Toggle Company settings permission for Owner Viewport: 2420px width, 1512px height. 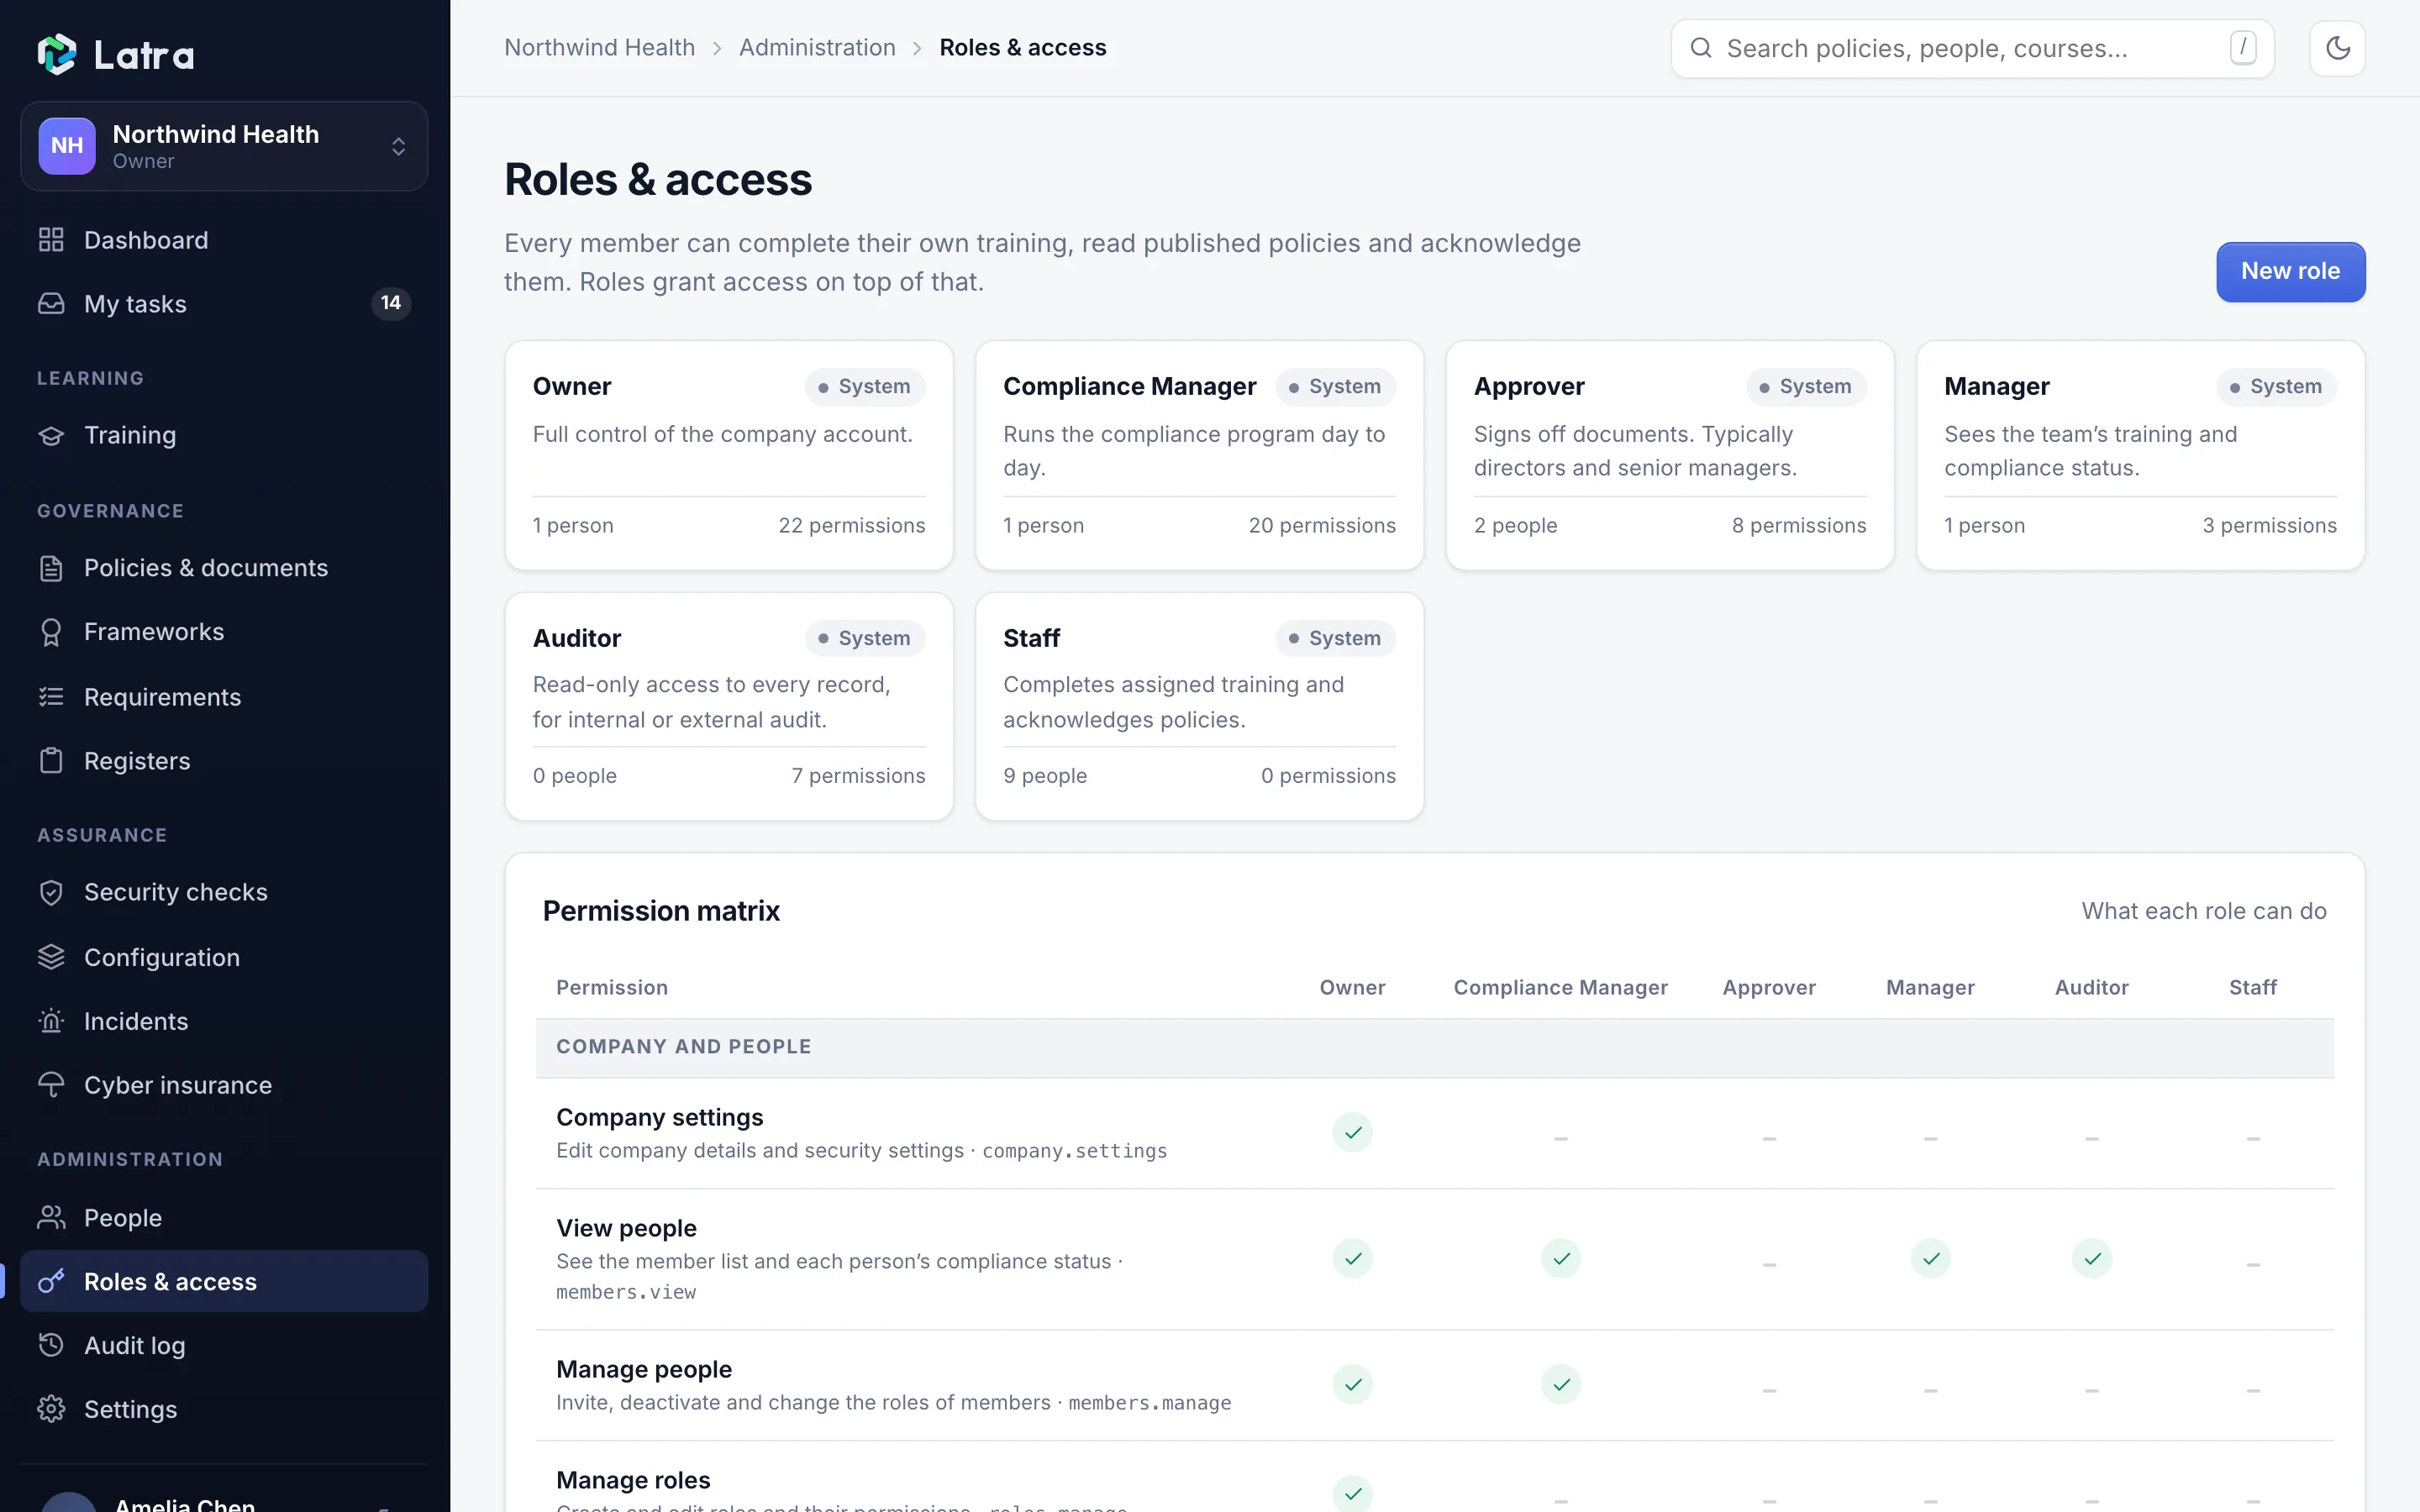(x=1352, y=1132)
